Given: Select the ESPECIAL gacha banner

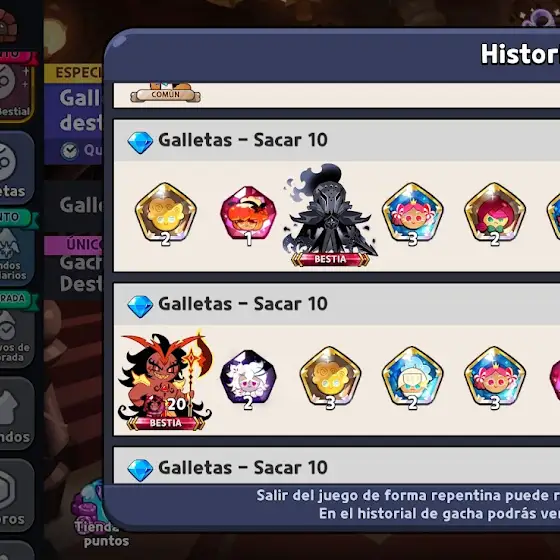Looking at the screenshot, I should pyautogui.click(x=73, y=114).
